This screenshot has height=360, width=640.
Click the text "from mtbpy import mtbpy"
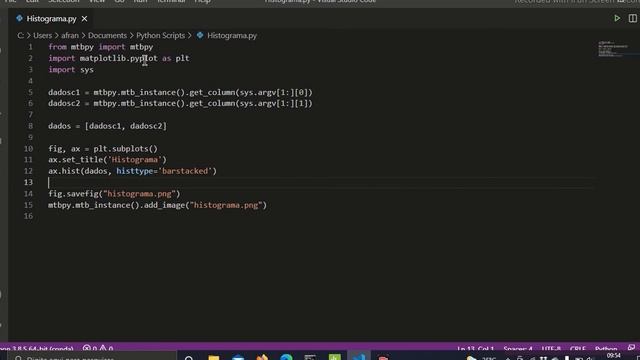pyautogui.click(x=100, y=47)
